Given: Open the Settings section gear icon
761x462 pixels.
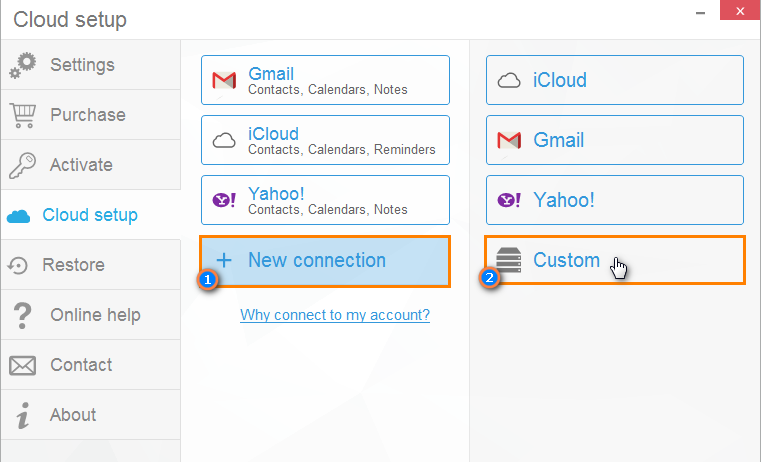Looking at the screenshot, I should pyautogui.click(x=22, y=65).
